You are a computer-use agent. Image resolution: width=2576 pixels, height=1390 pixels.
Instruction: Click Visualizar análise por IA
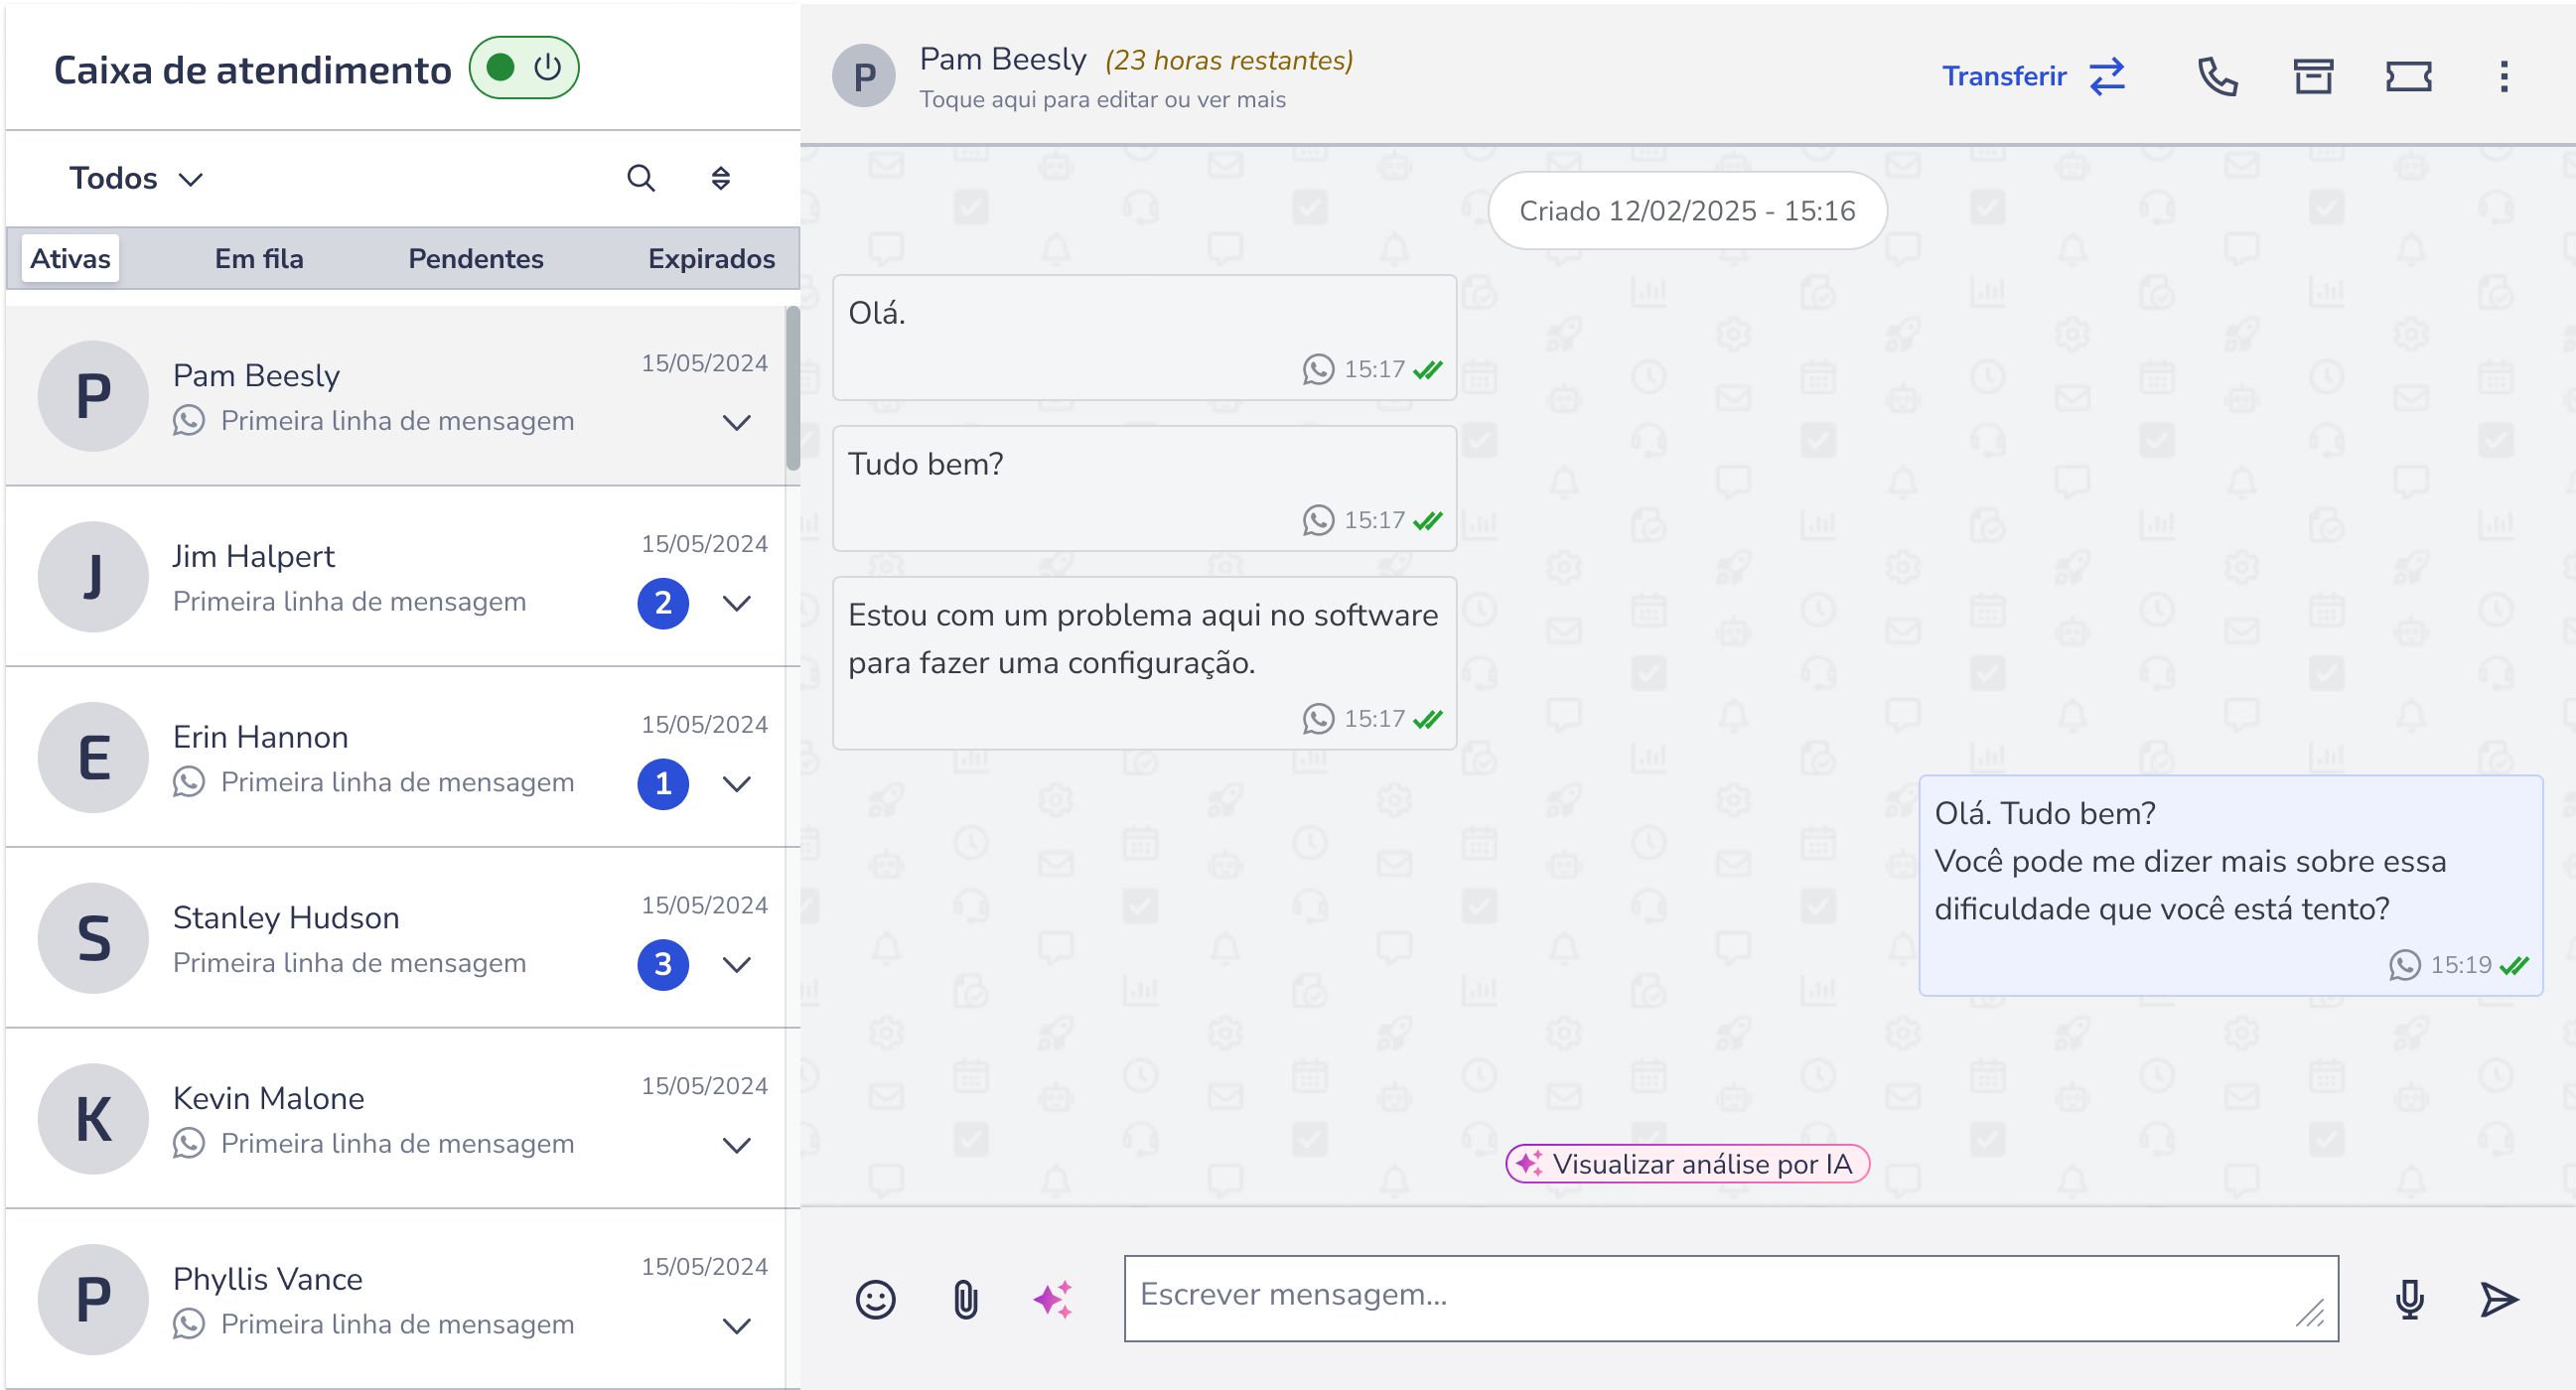(1687, 1164)
